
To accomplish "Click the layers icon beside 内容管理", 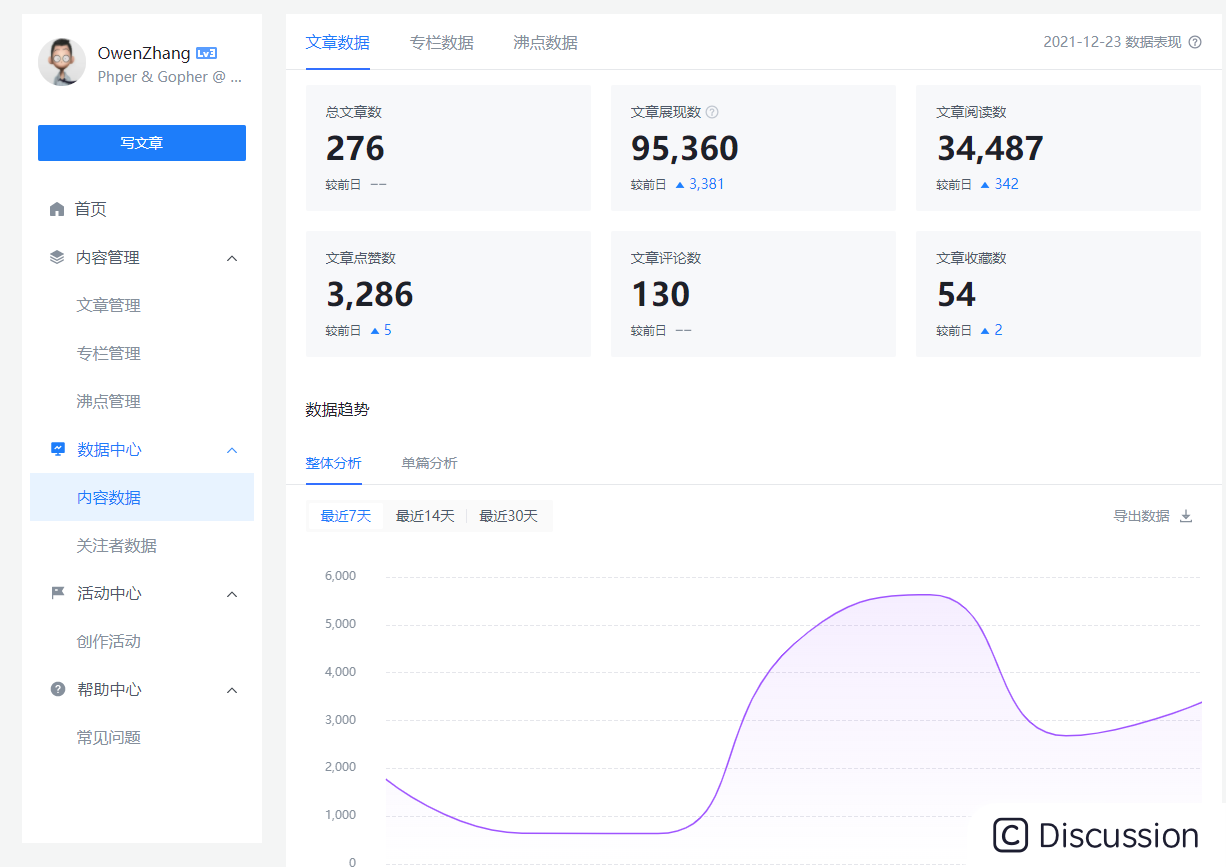I will point(57,257).
